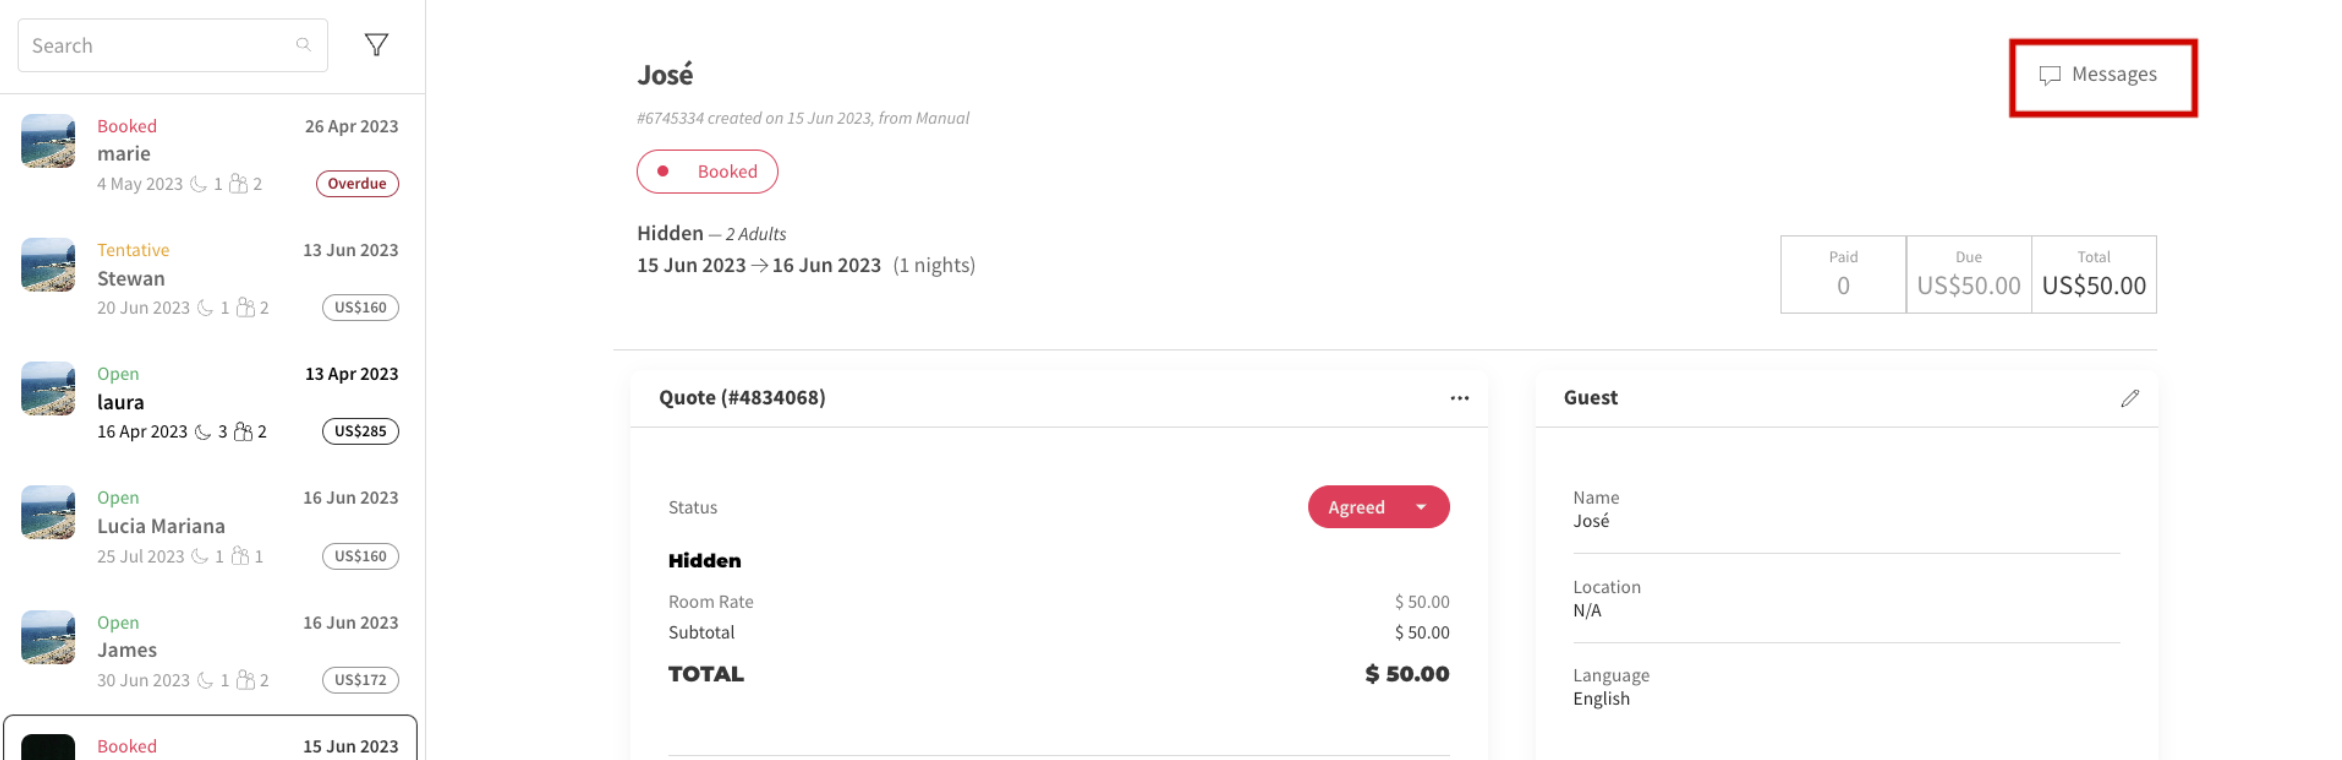Click the pencil icon on the Guest panel
The image size is (2342, 760).
[2130, 398]
